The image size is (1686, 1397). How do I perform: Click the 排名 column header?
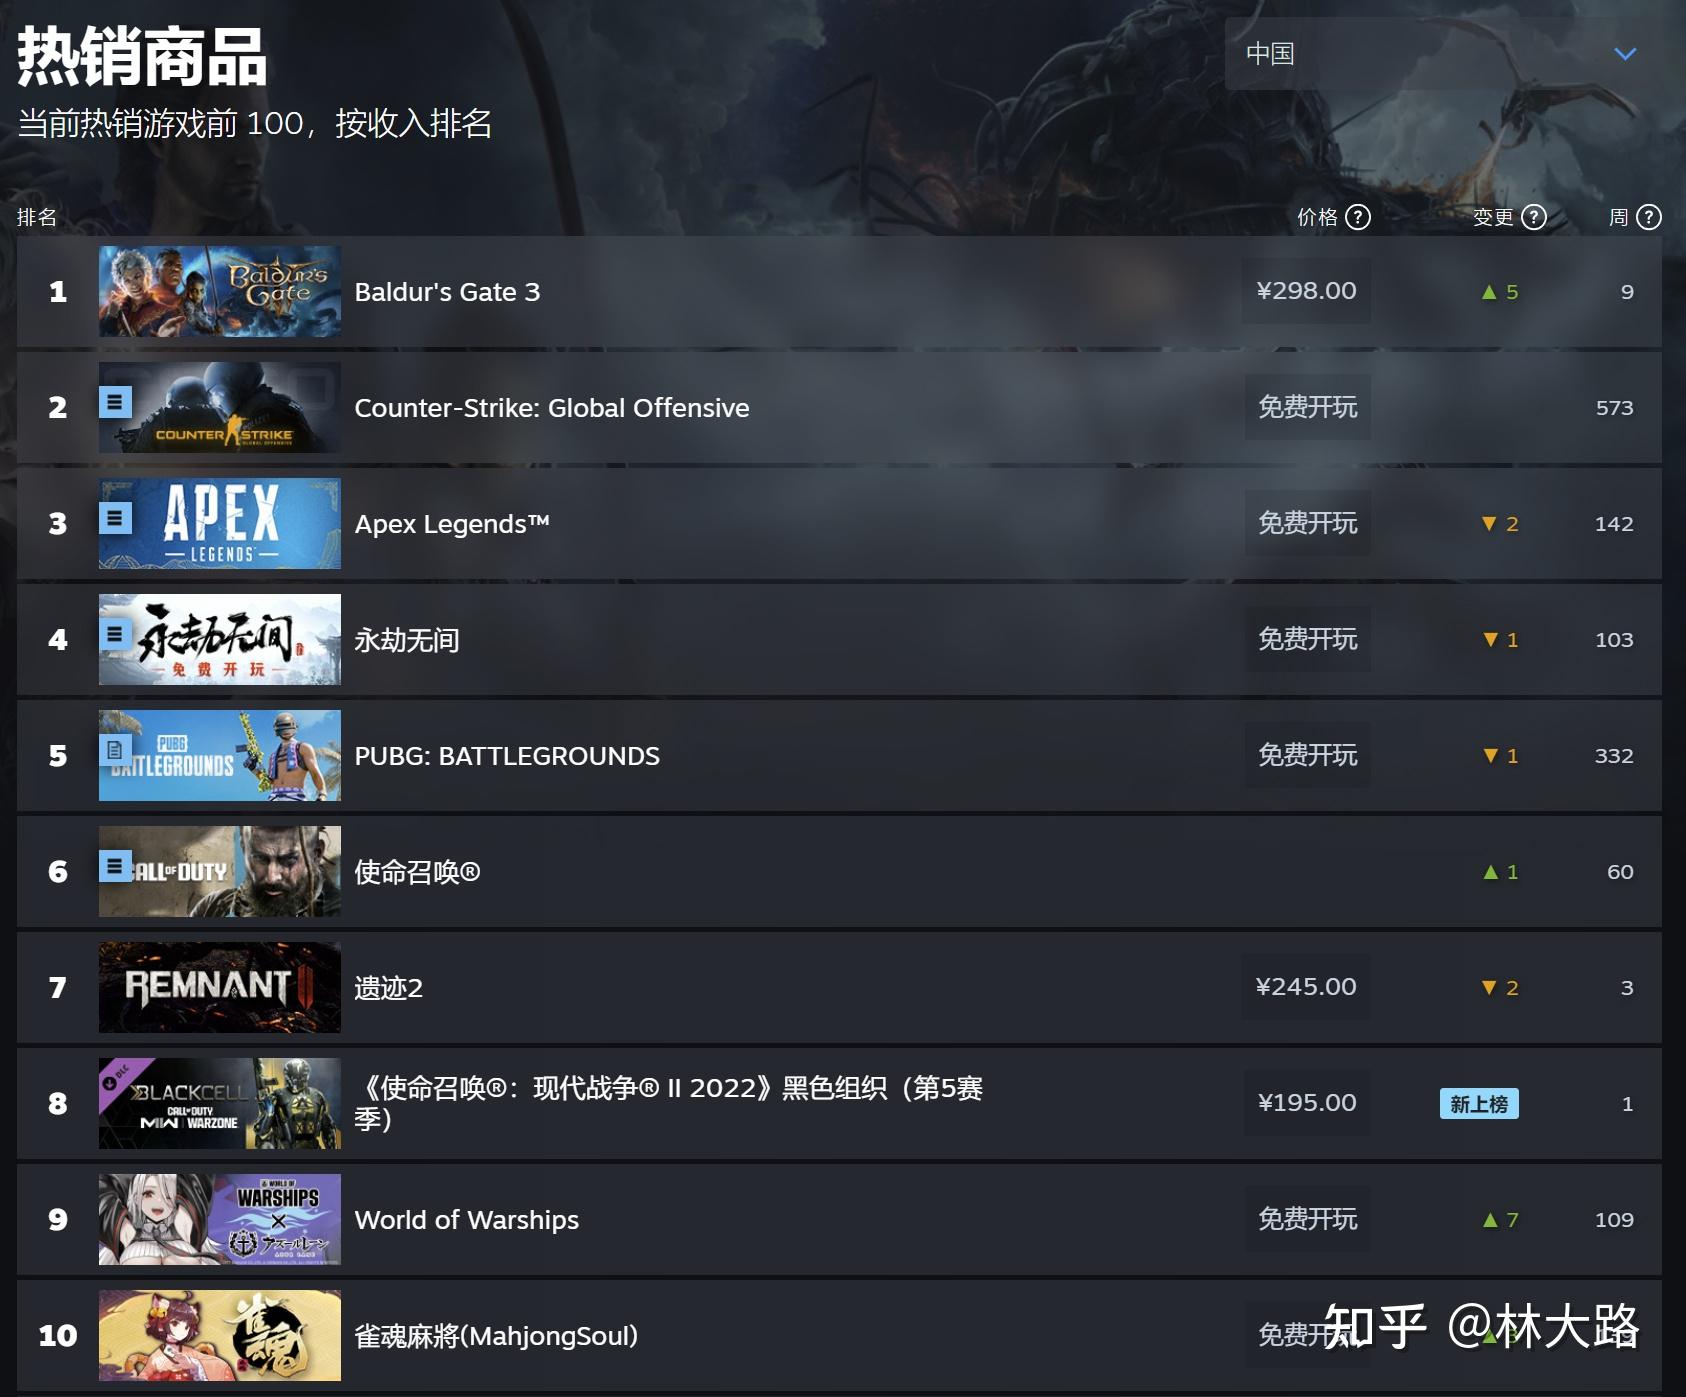click(37, 217)
